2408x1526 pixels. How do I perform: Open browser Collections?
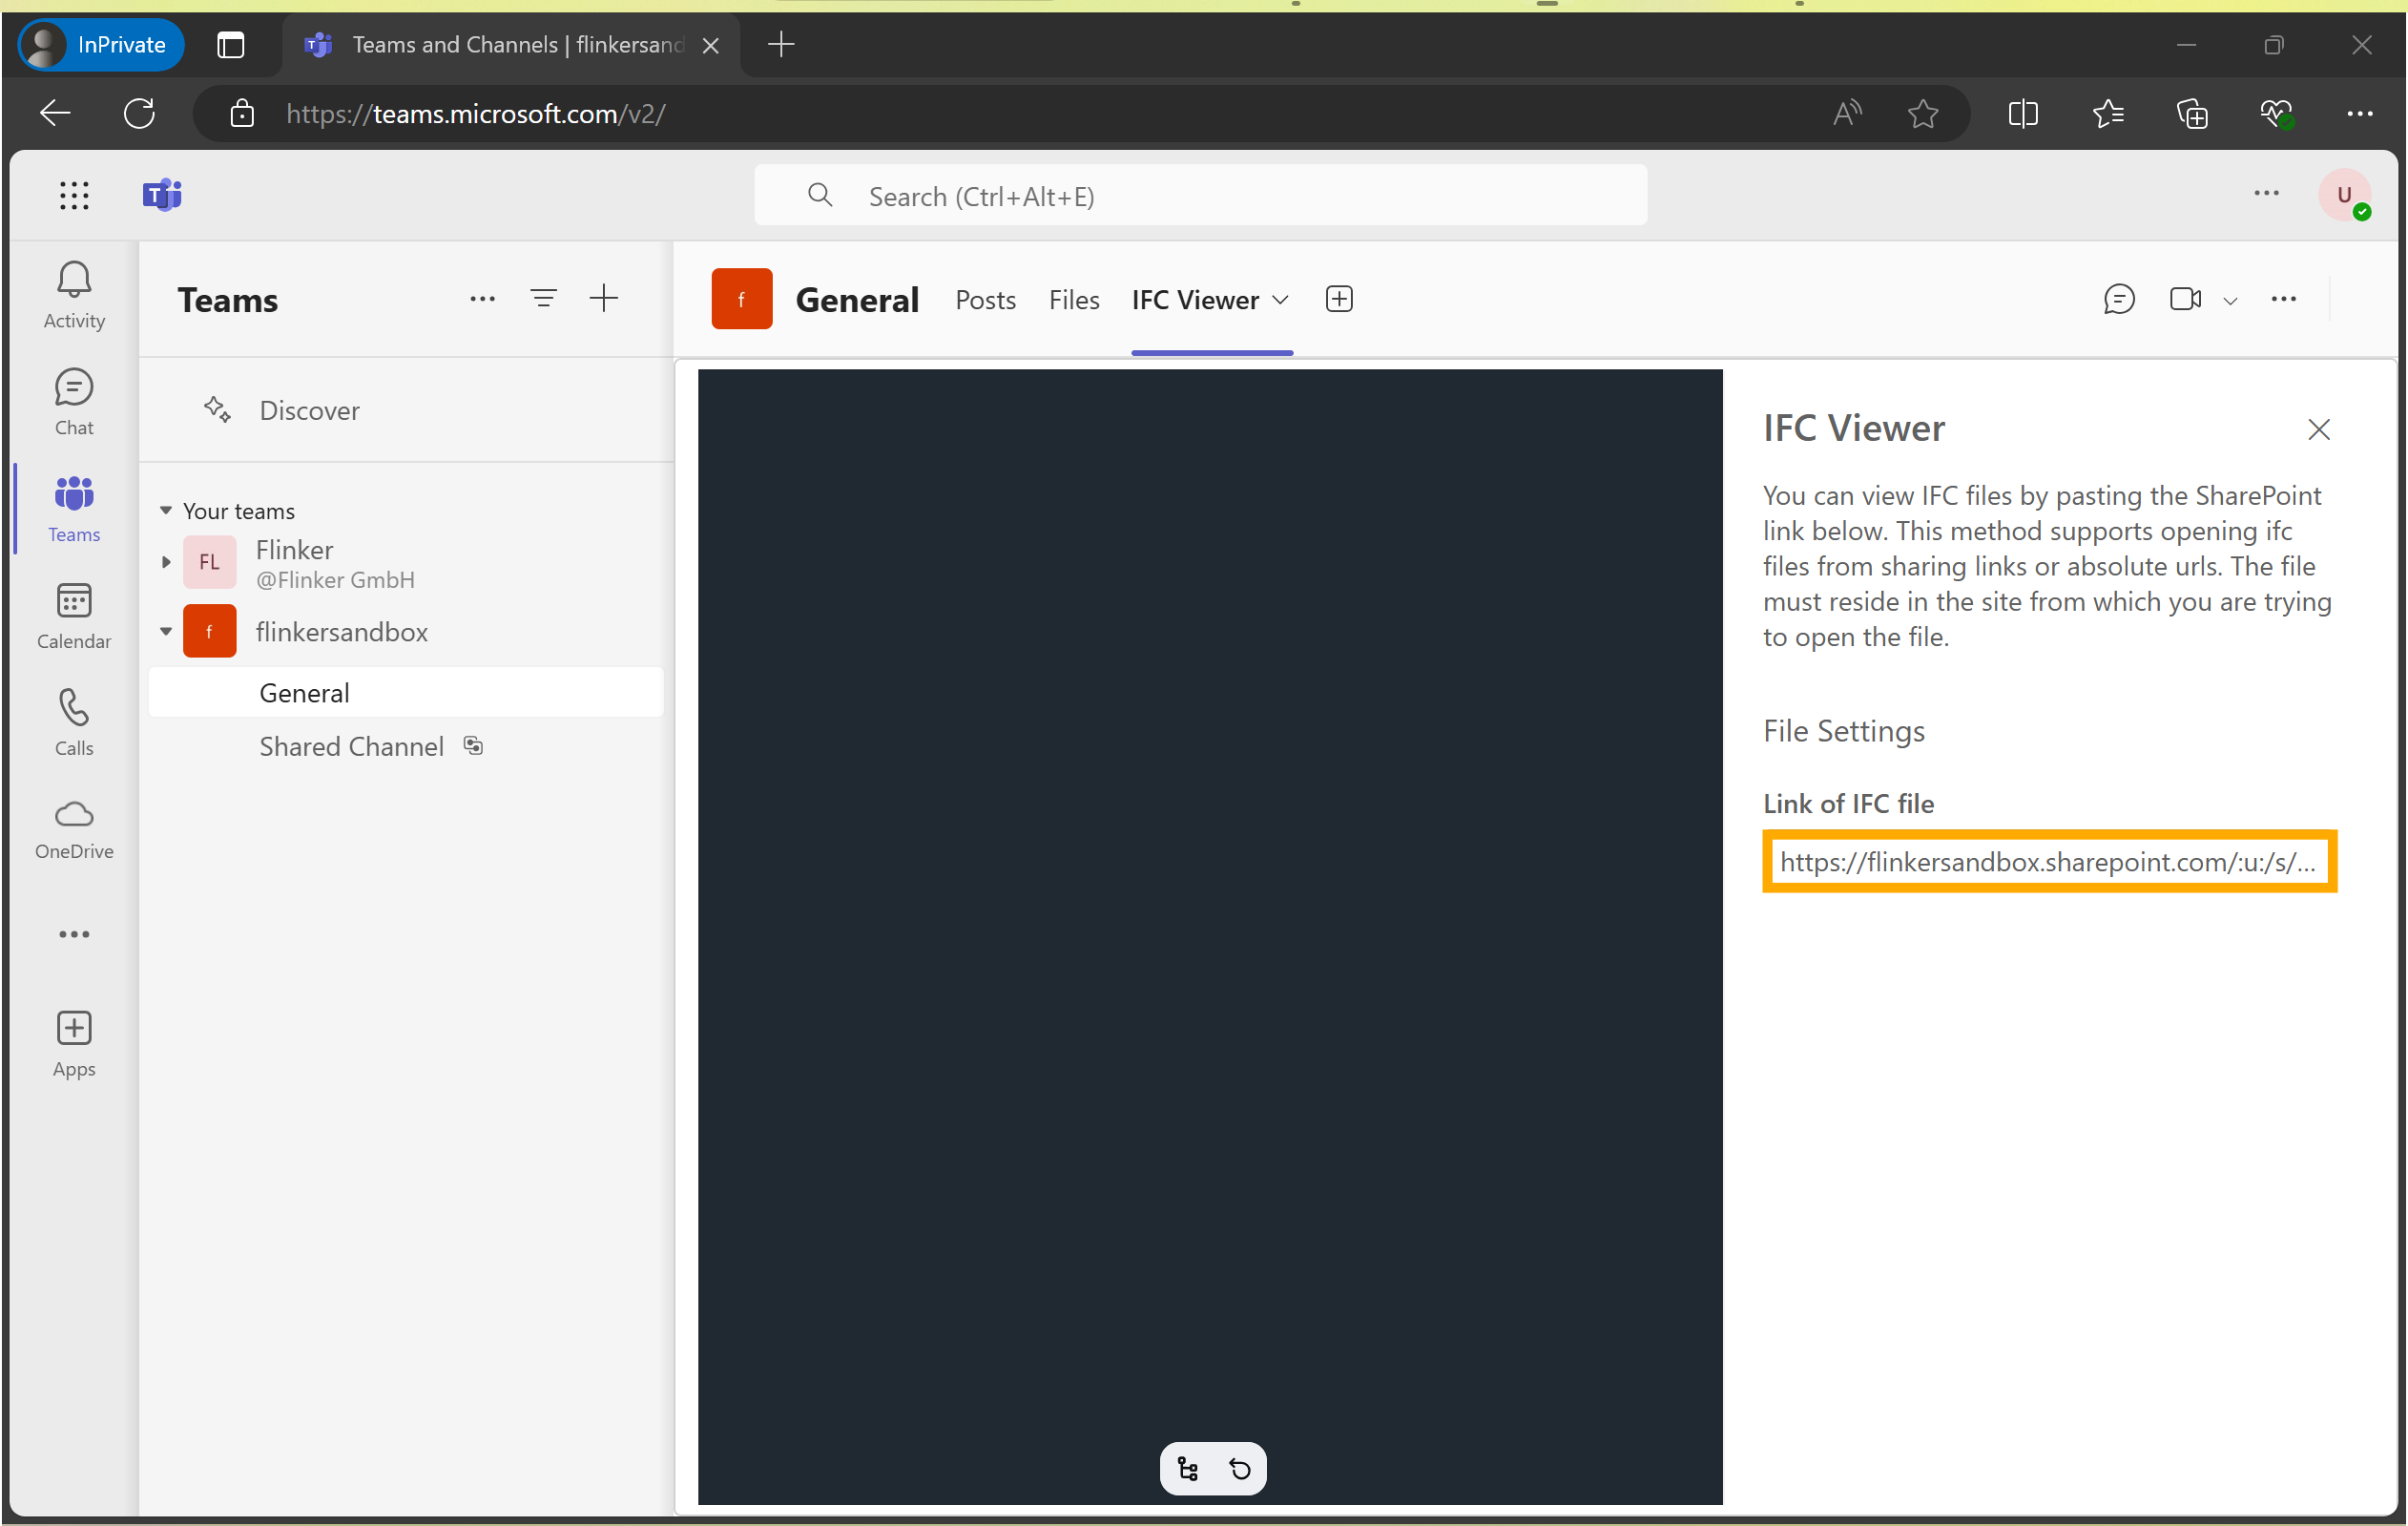[x=2192, y=113]
